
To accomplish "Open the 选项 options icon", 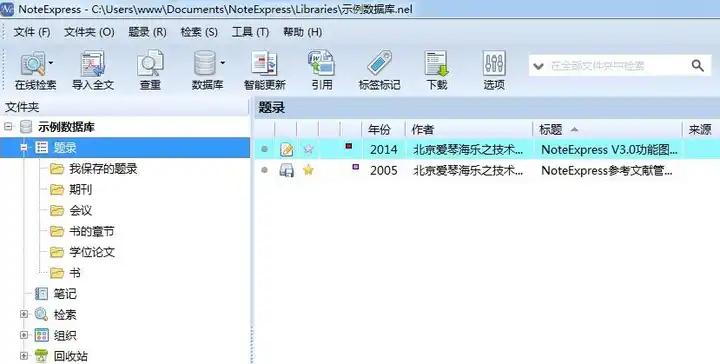I will 494,63.
